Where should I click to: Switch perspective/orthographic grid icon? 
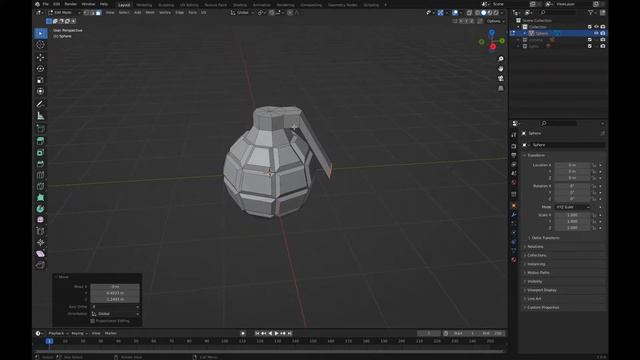tap(501, 88)
